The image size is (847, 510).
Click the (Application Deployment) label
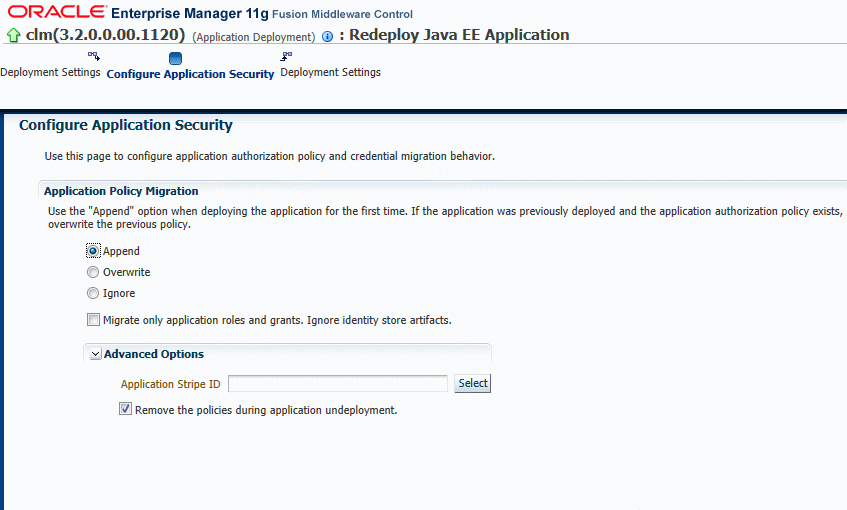[x=254, y=37]
